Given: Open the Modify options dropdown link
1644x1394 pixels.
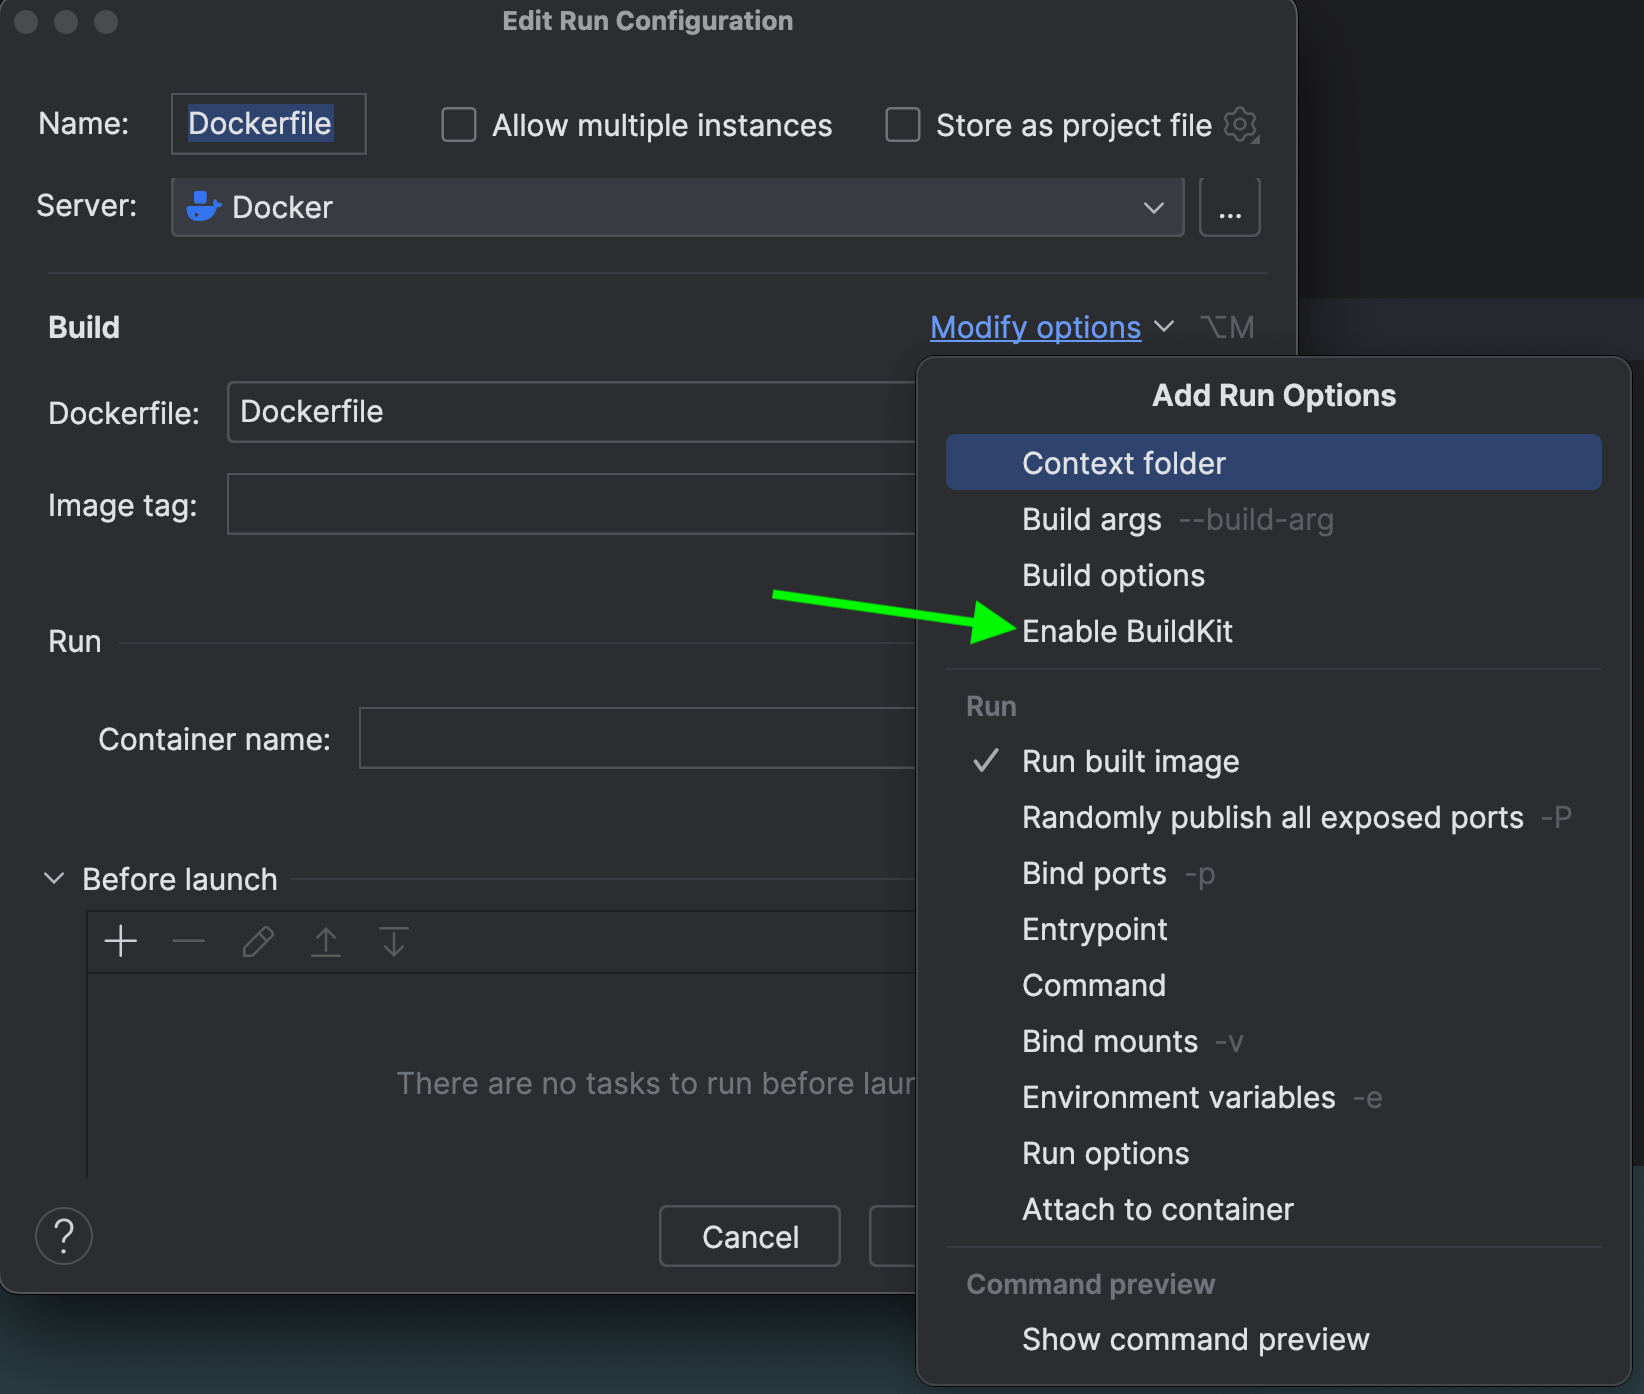Looking at the screenshot, I should point(1035,327).
